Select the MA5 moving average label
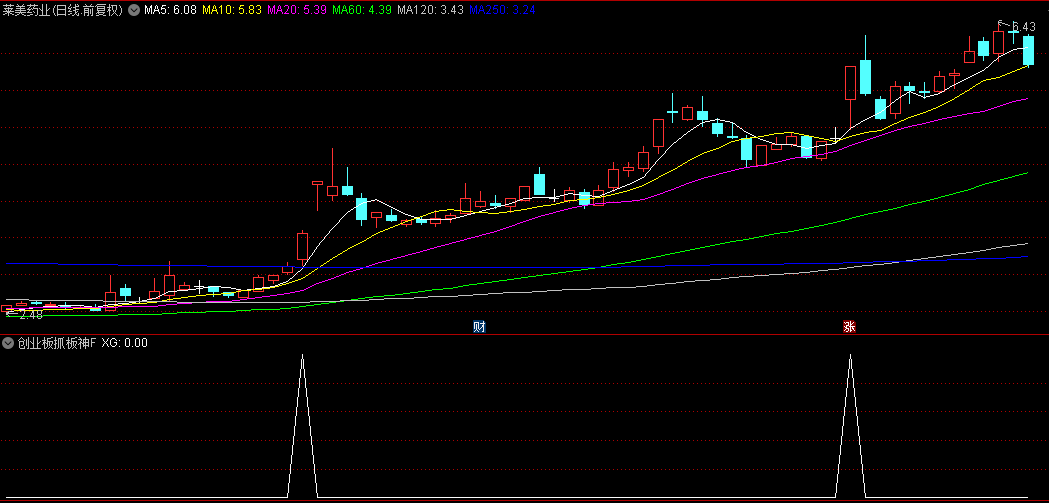 (x=170, y=10)
